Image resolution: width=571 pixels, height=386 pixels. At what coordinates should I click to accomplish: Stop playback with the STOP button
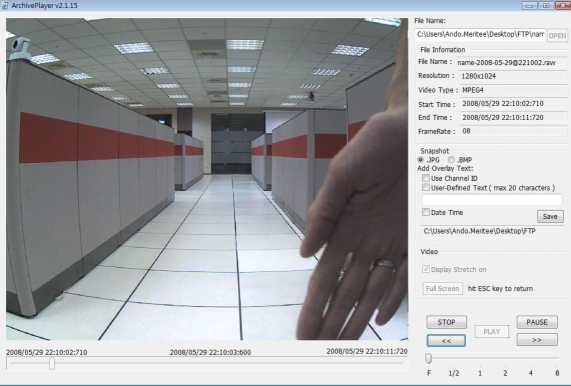(x=446, y=322)
